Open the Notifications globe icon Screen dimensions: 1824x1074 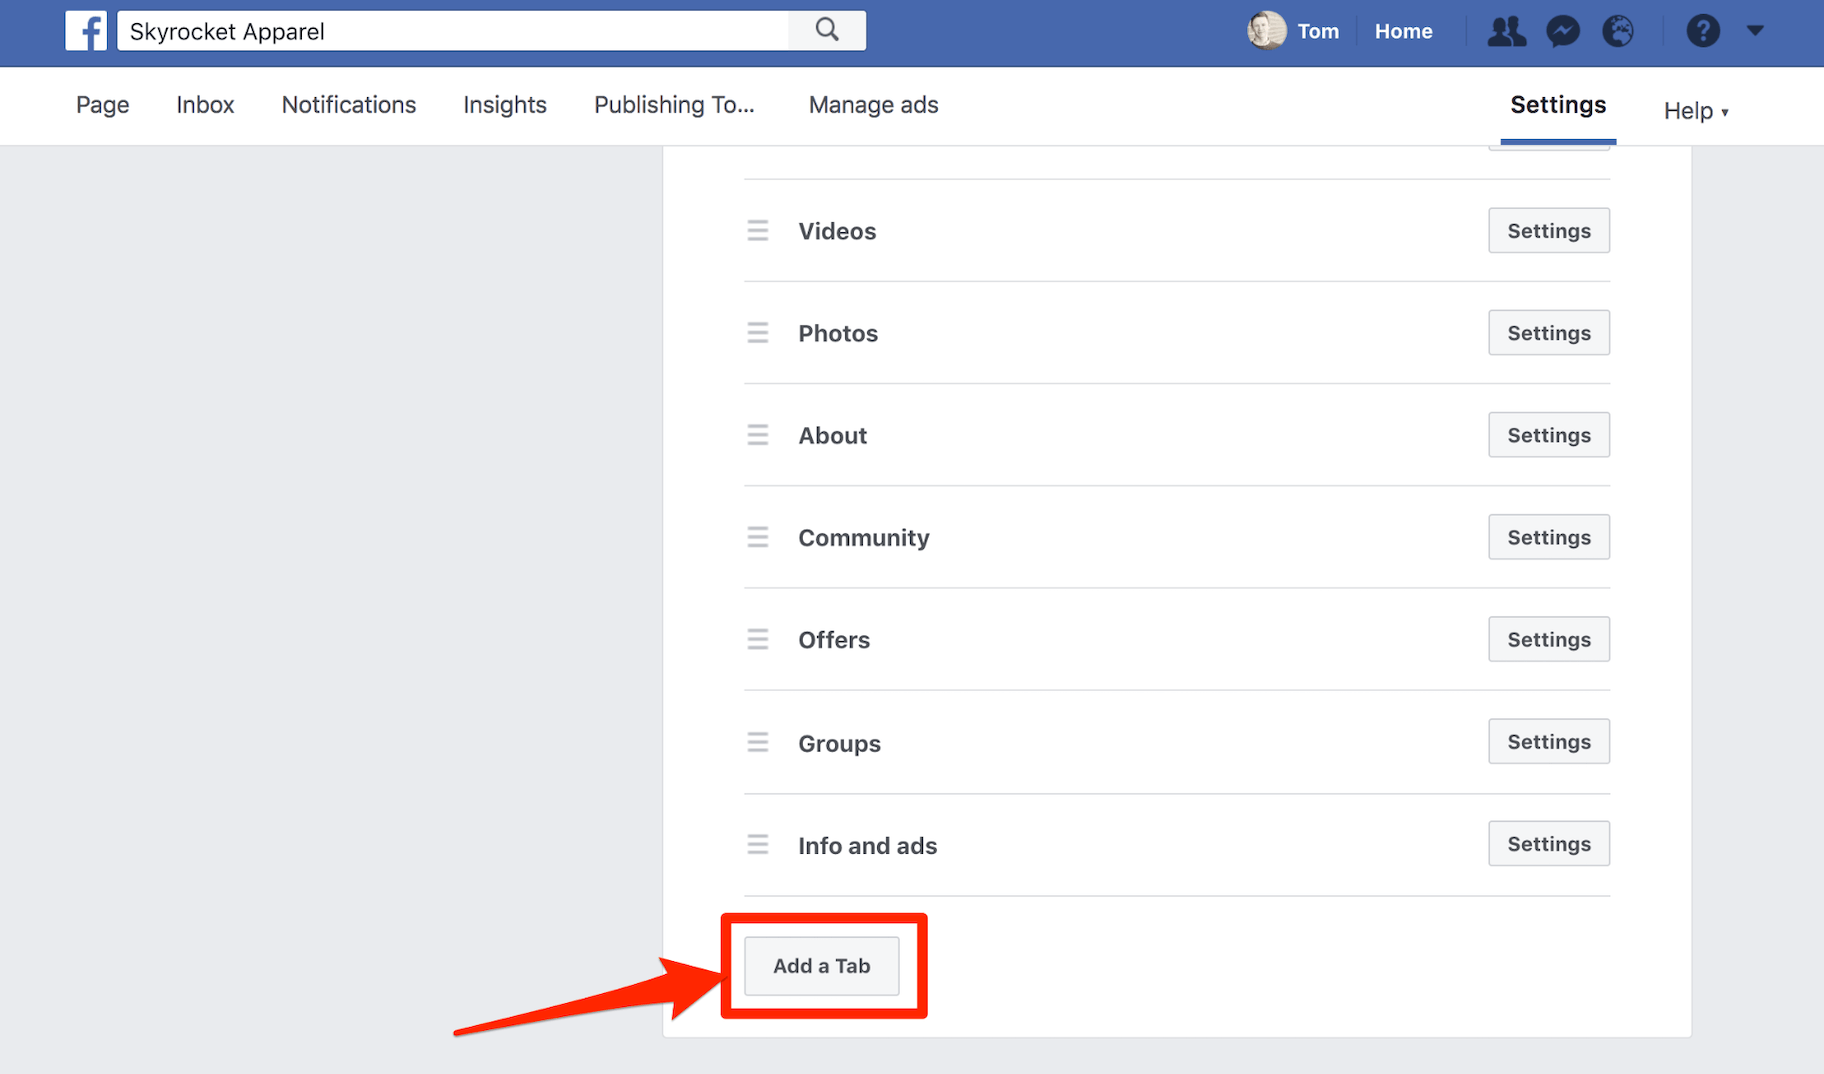(x=1618, y=31)
